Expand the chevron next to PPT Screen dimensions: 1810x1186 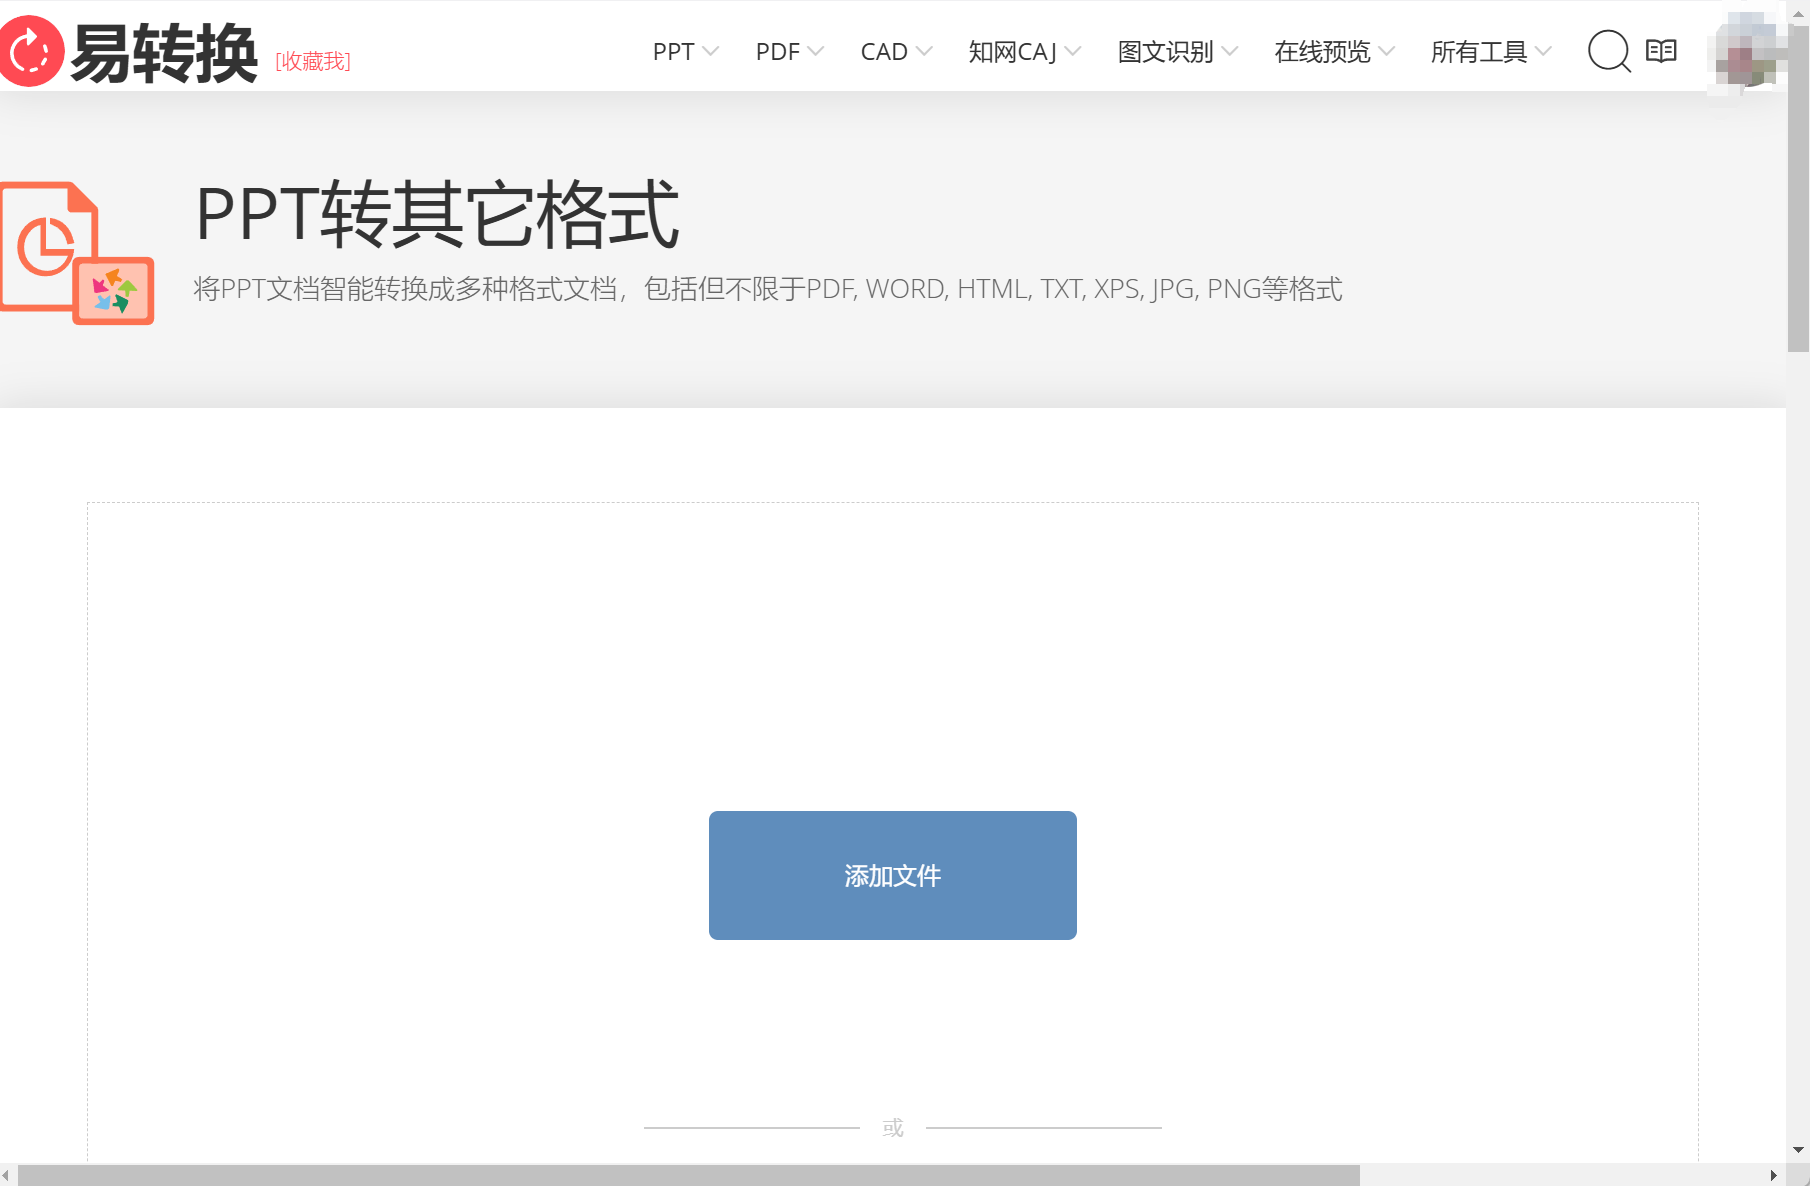711,51
